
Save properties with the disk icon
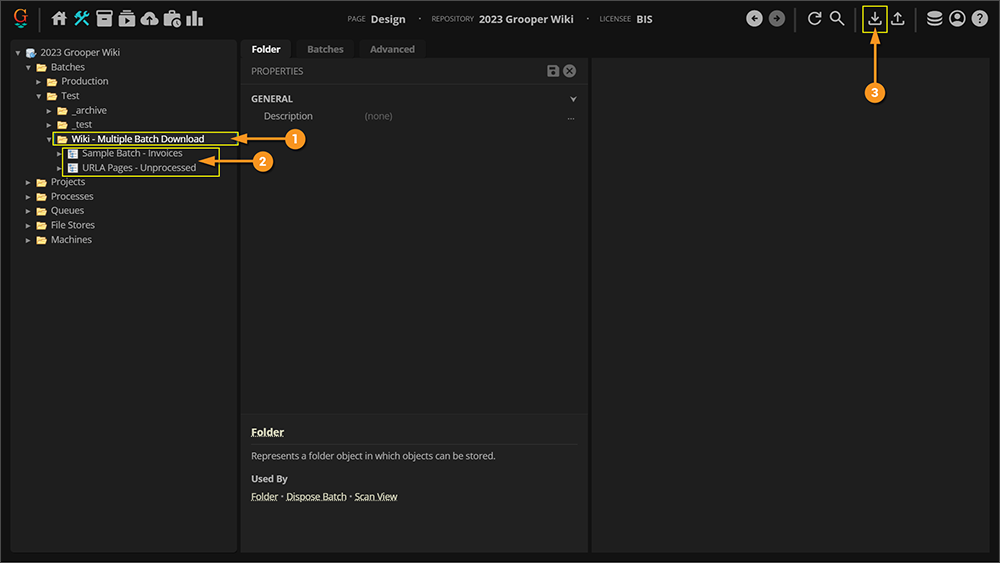pos(553,71)
